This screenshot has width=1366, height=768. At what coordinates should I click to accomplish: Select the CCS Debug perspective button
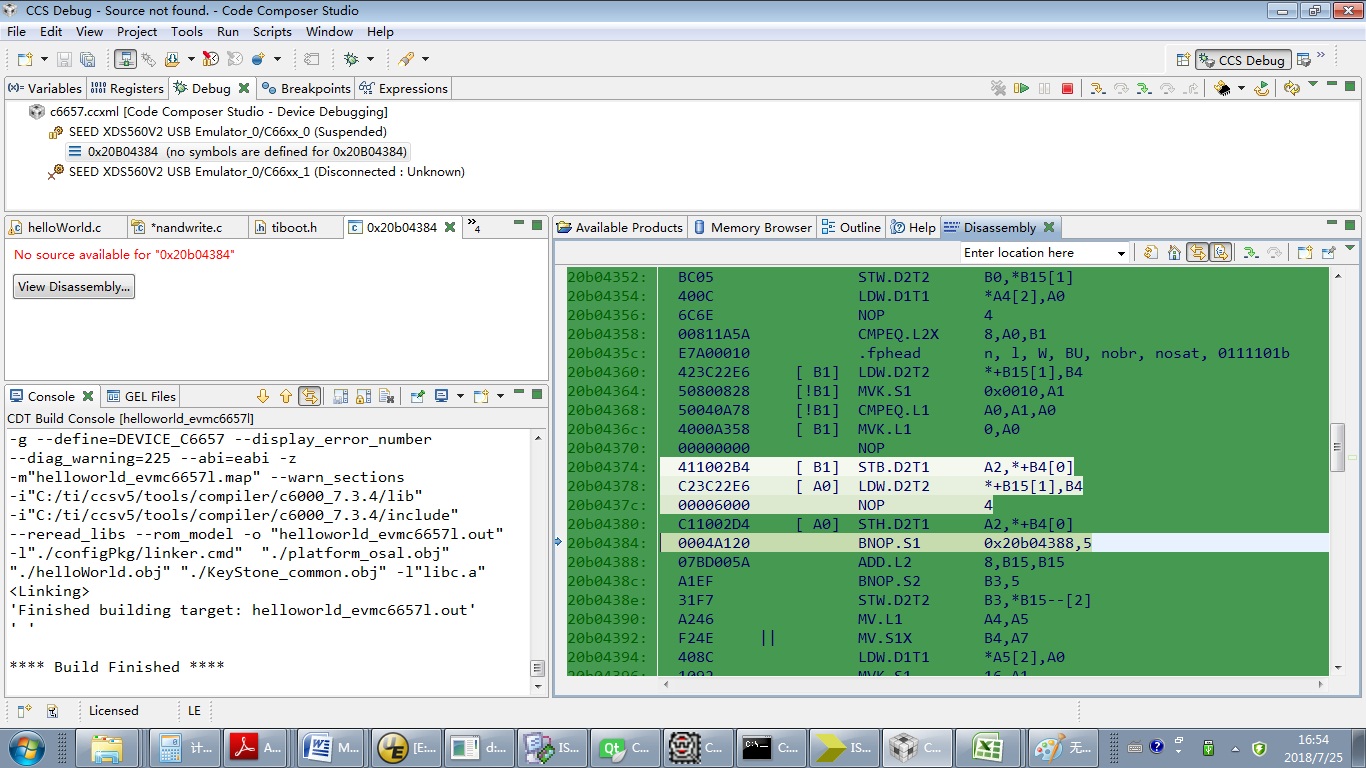(x=1242, y=60)
